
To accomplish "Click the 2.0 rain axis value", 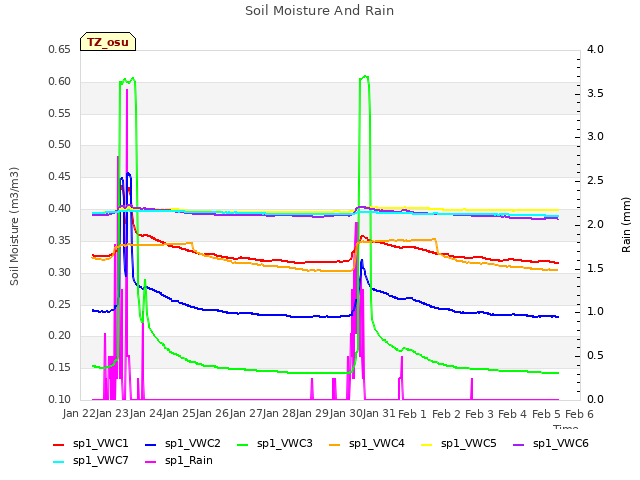I will pyautogui.click(x=595, y=224).
